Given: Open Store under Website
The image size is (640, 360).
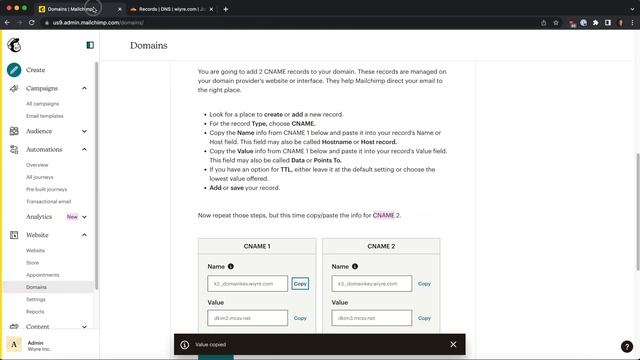Looking at the screenshot, I should pos(33,263).
